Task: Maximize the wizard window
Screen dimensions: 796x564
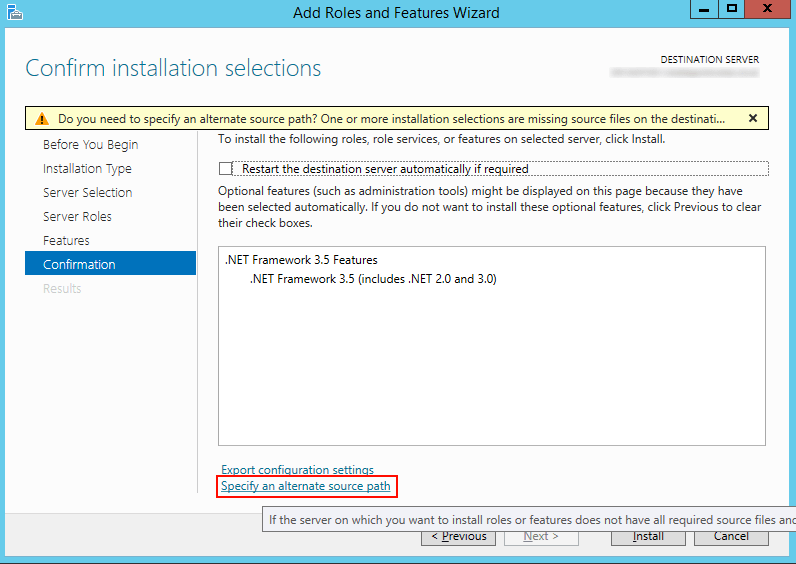Action: 733,9
